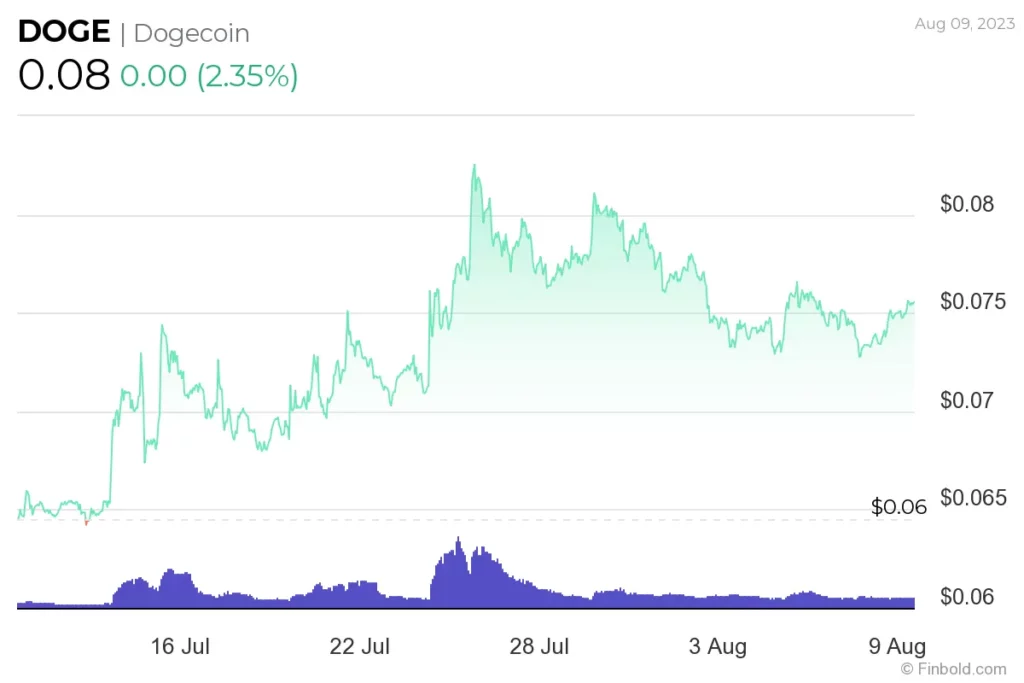This screenshot has width=1024, height=683.
Task: Select the 16 Jul date marker
Action: pyautogui.click(x=180, y=646)
